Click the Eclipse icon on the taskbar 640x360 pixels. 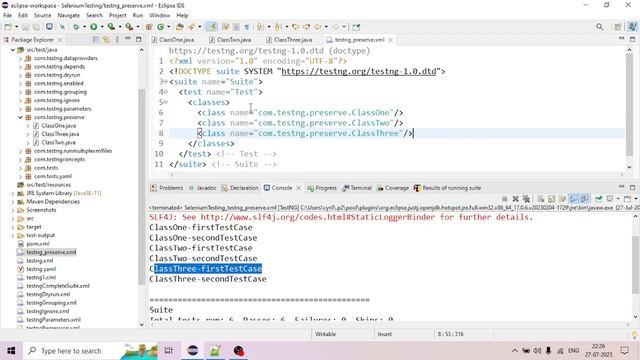pyautogui.click(x=193, y=351)
